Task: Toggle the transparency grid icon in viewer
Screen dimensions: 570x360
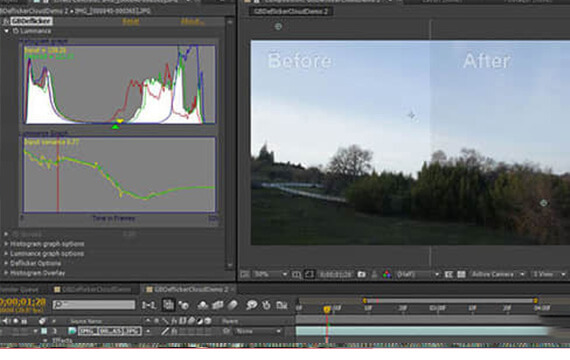Action: (461, 275)
